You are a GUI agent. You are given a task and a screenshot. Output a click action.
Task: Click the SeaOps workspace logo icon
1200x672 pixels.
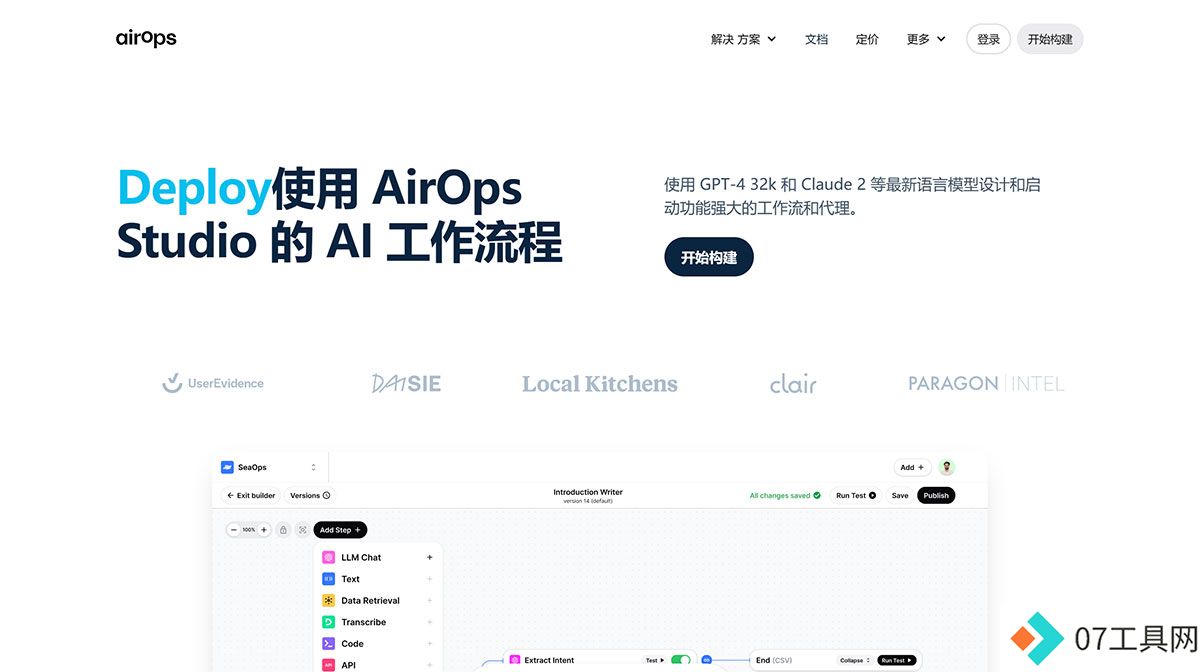227,467
